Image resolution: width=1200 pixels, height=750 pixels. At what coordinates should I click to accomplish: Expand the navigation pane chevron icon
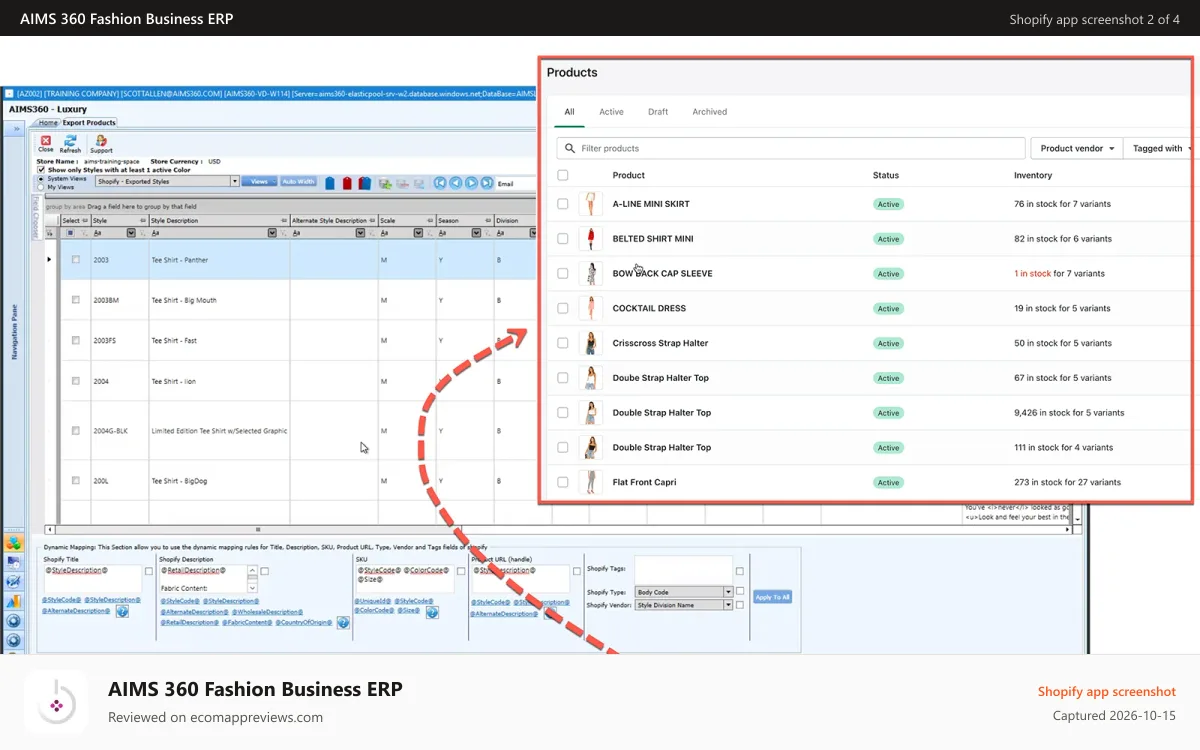click(x=15, y=130)
